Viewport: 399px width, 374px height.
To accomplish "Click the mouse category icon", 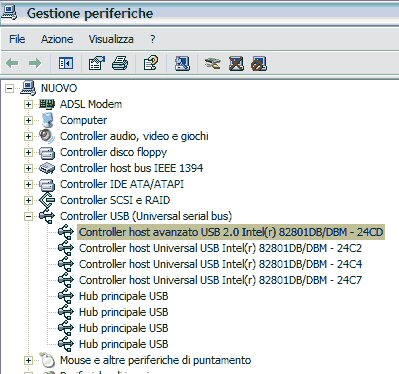I will point(47,360).
